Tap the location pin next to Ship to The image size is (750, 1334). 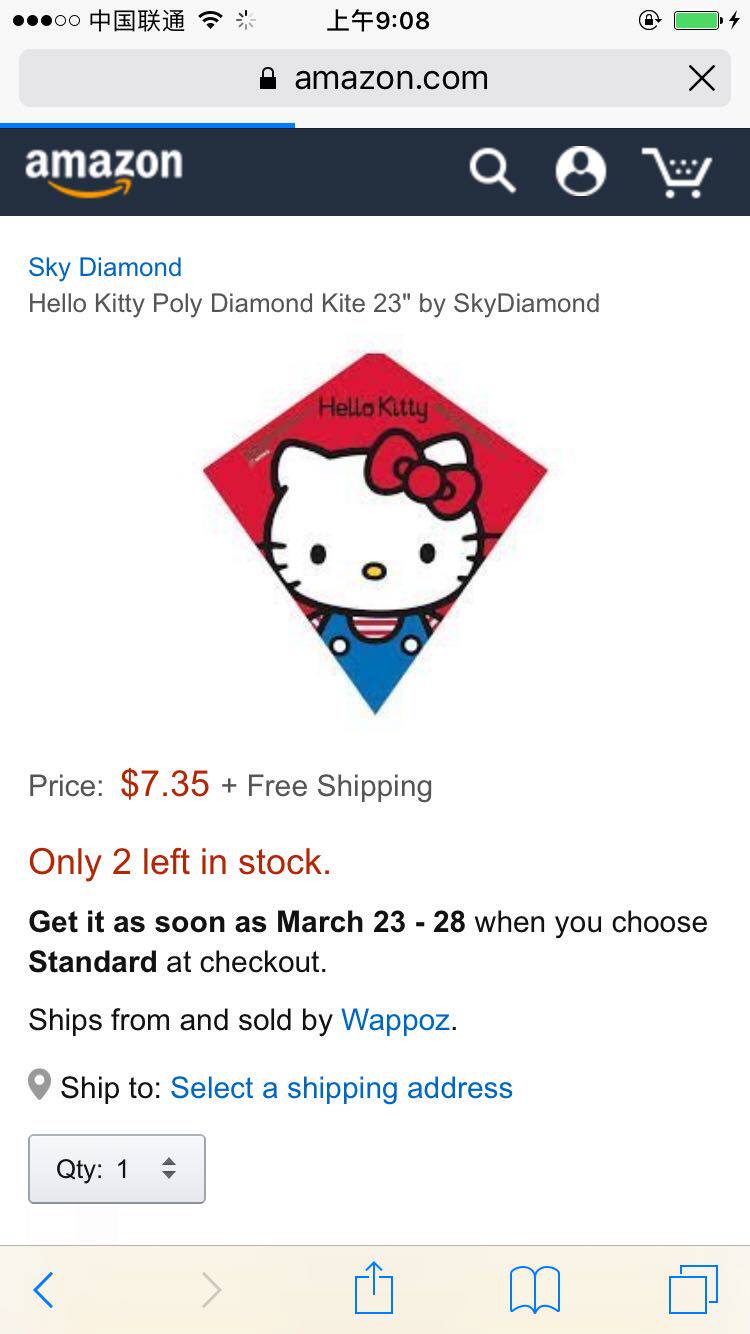pyautogui.click(x=40, y=1085)
